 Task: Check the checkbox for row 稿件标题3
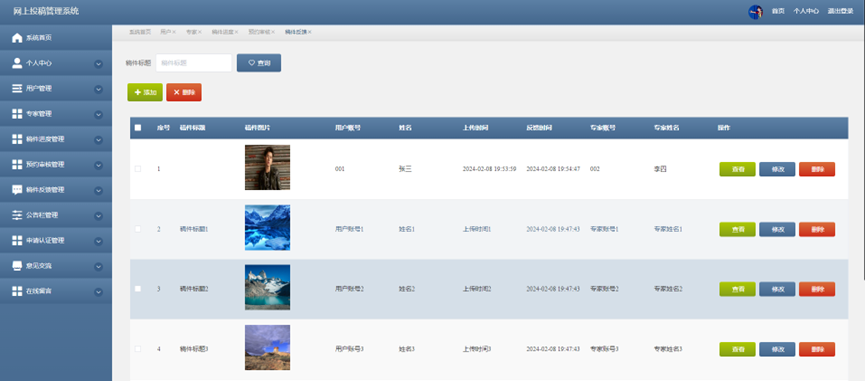pos(138,348)
